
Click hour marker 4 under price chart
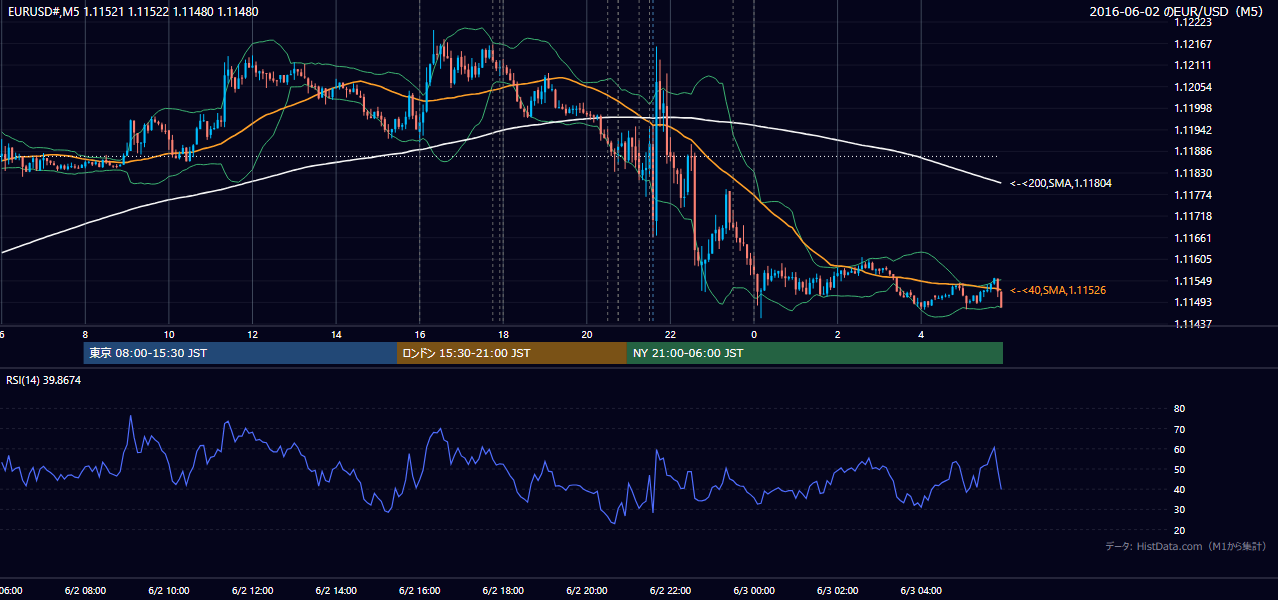[x=921, y=334]
